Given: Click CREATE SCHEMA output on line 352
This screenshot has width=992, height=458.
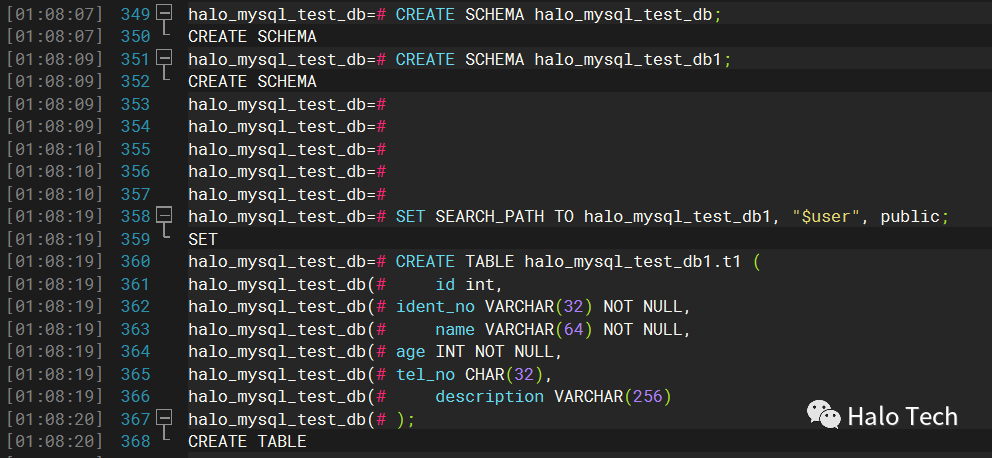Looking at the screenshot, I should (252, 82).
